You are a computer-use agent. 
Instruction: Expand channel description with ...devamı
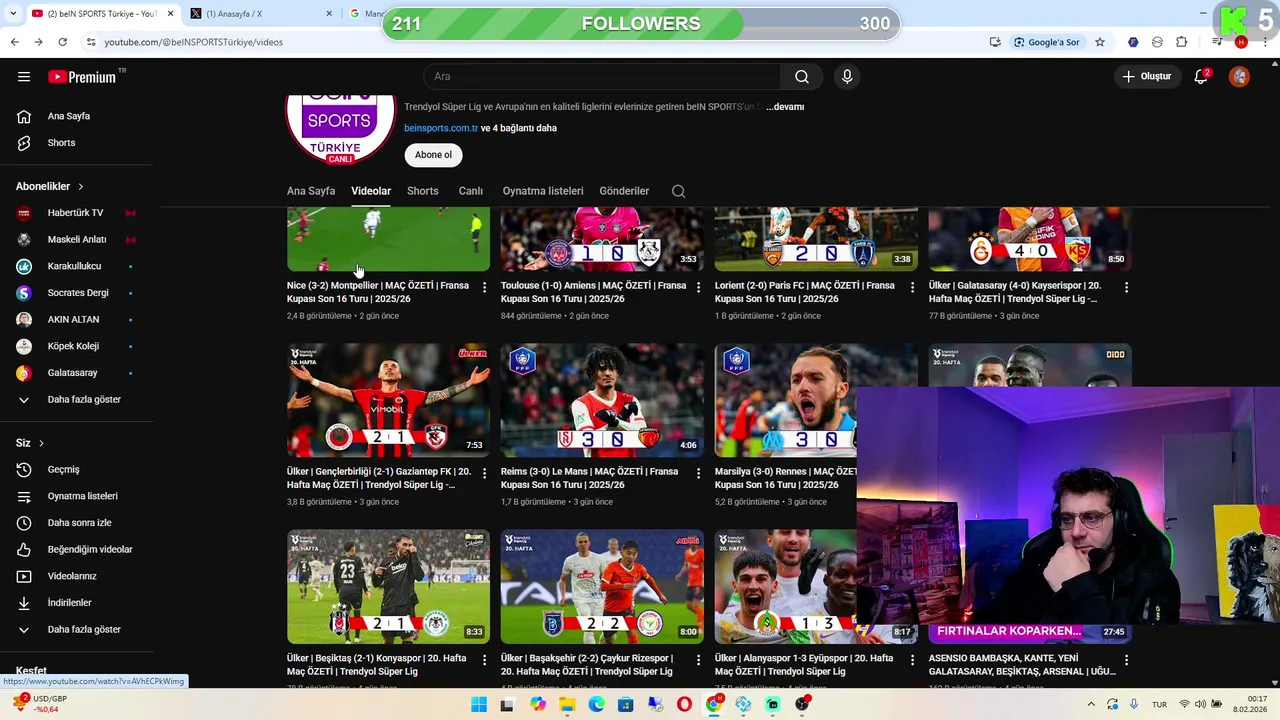(785, 107)
